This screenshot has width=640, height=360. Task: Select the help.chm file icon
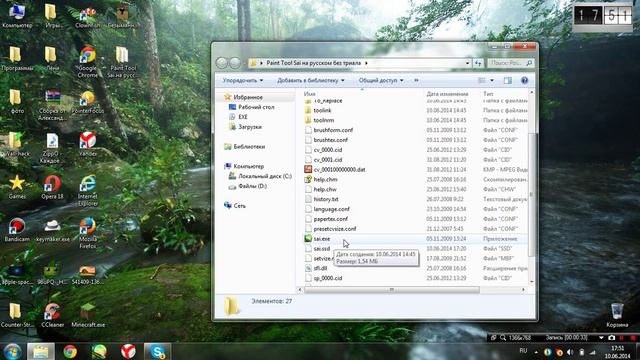pyautogui.click(x=308, y=179)
